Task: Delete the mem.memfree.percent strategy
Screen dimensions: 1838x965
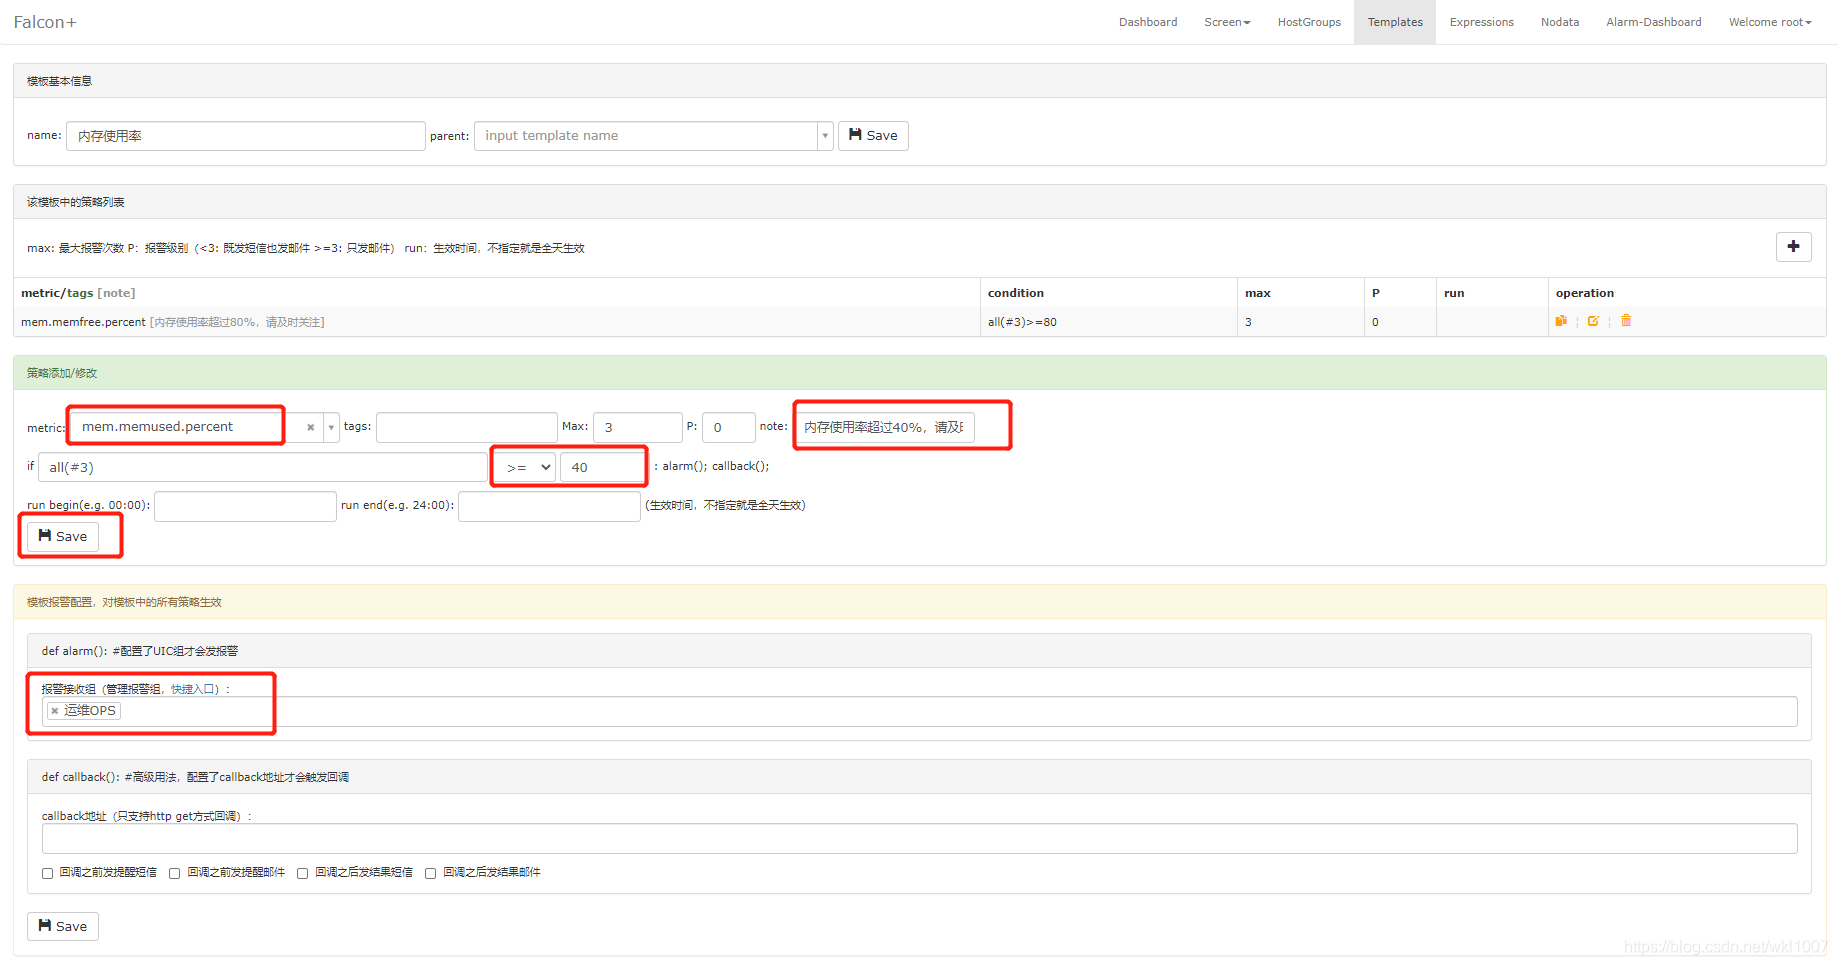Action: tap(1626, 321)
